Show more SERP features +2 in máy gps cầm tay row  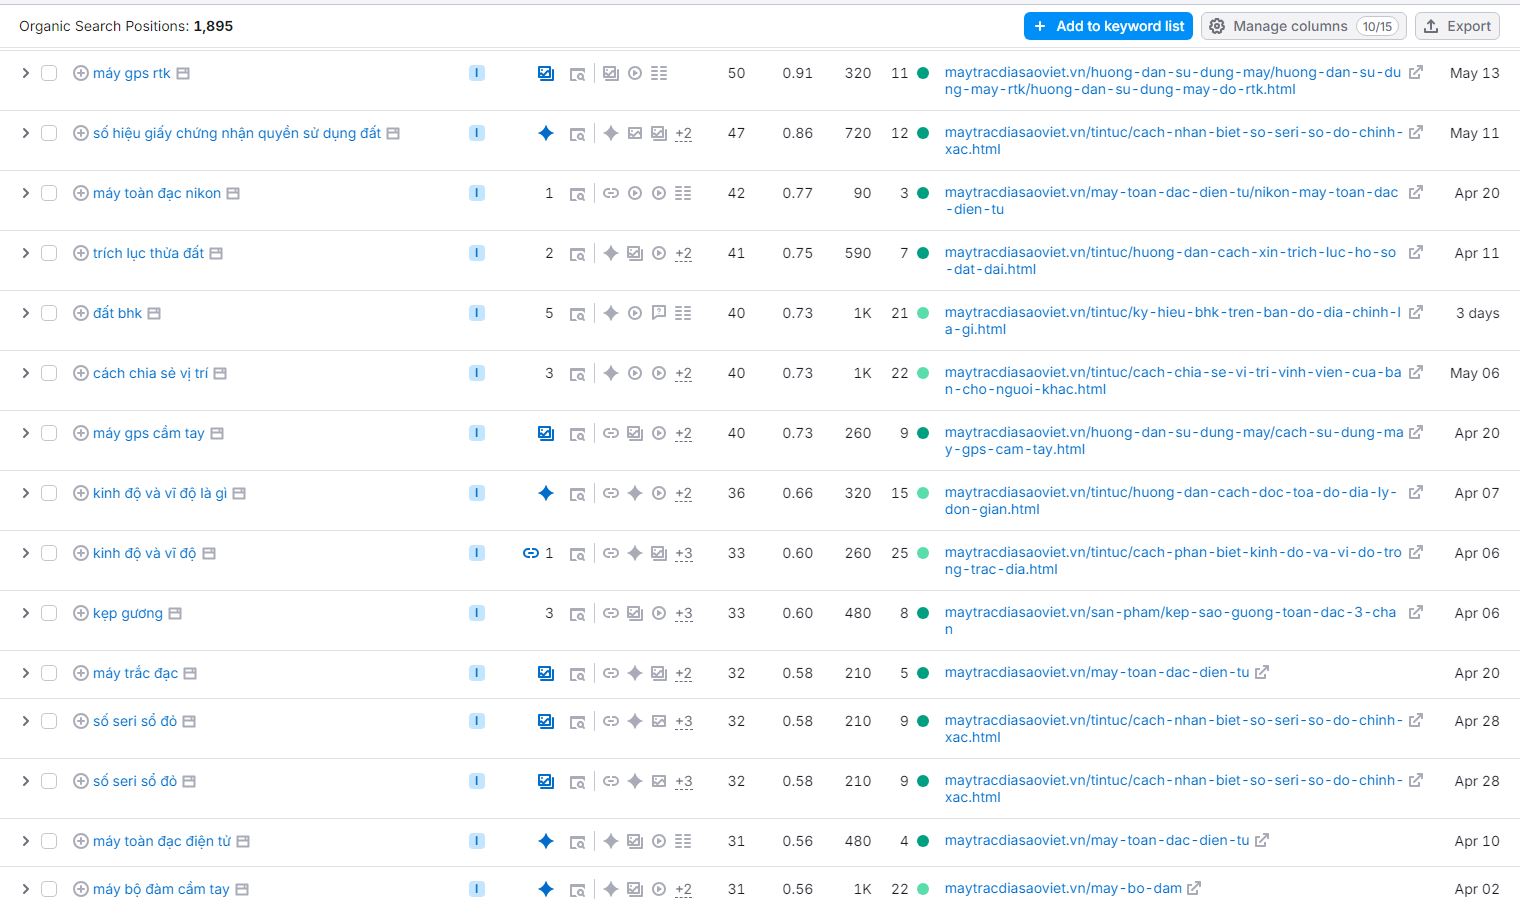(x=683, y=434)
